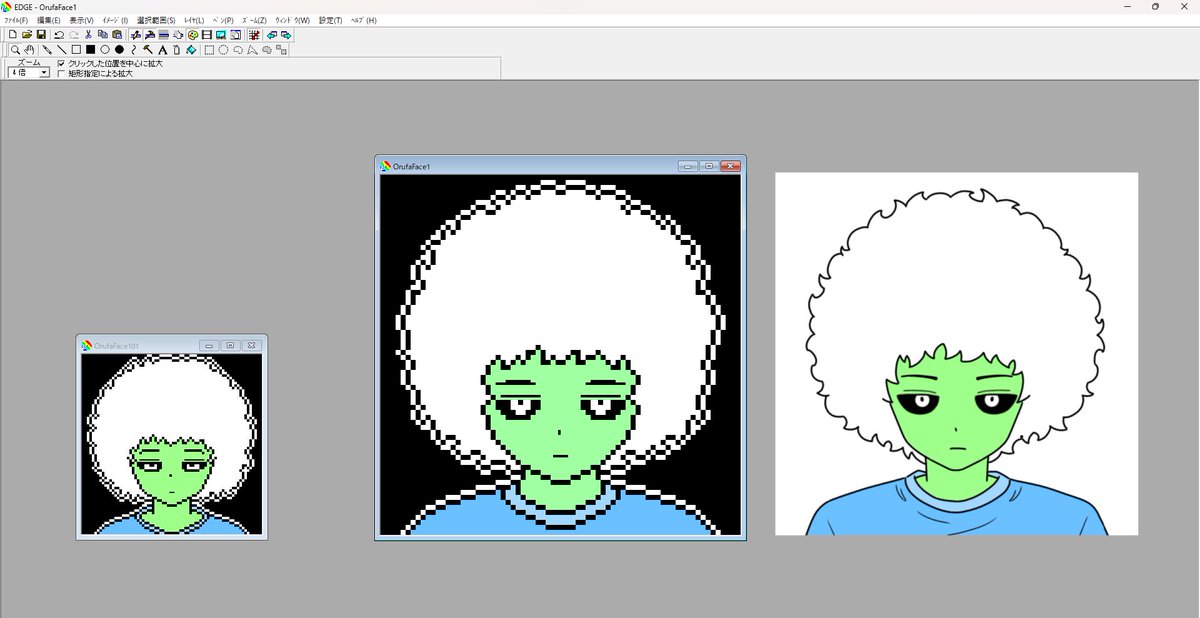1200x618 pixels.
Task: Choose the lasso selection tool
Action: coord(237,50)
